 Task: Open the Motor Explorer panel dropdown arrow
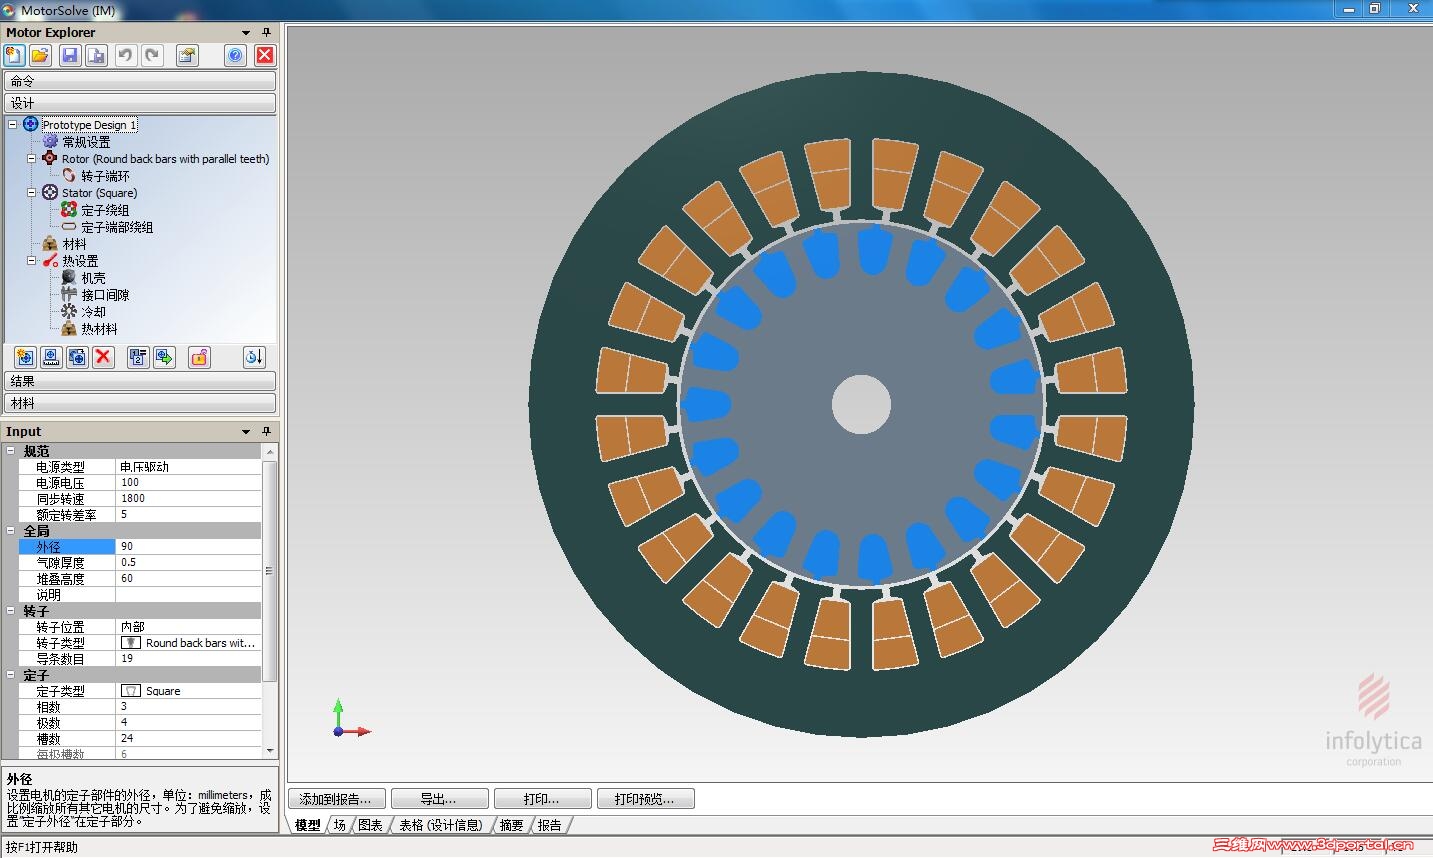(246, 33)
